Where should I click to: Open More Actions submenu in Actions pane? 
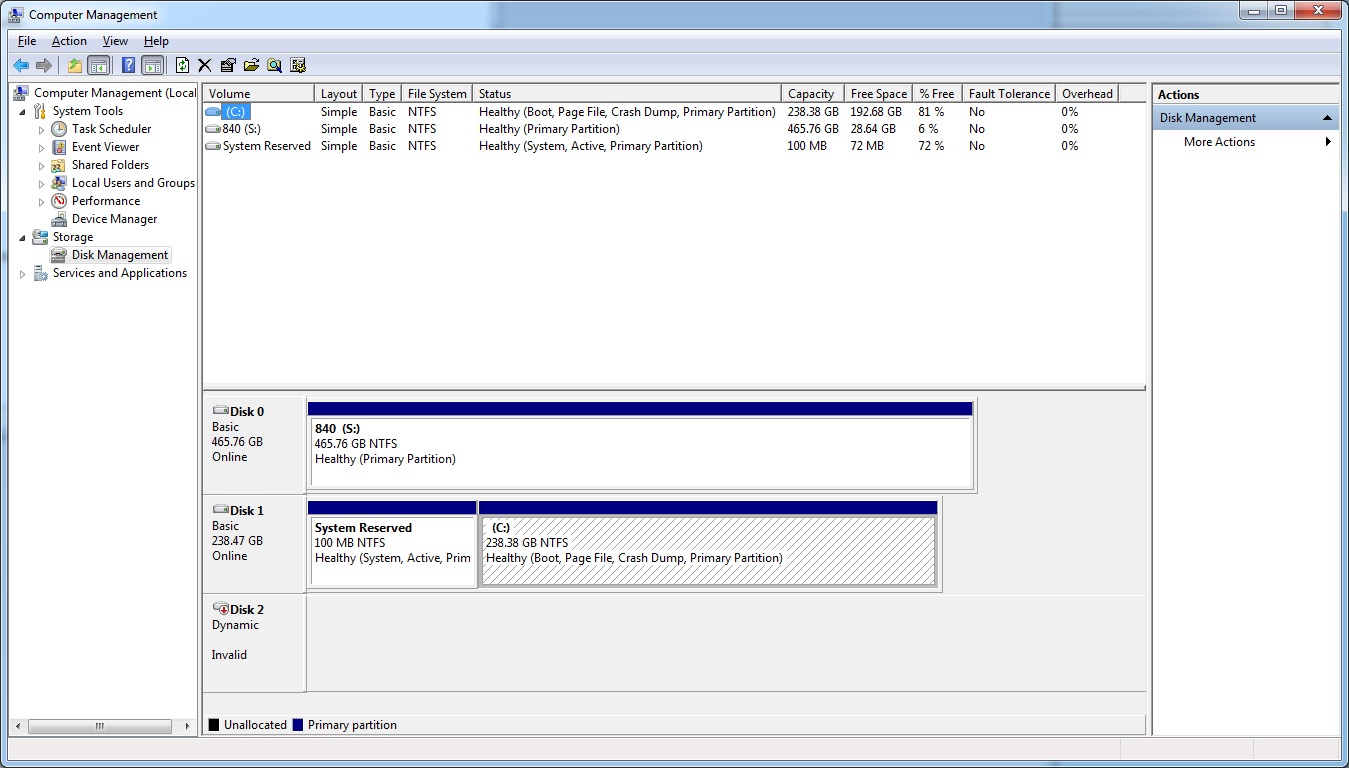point(1246,142)
